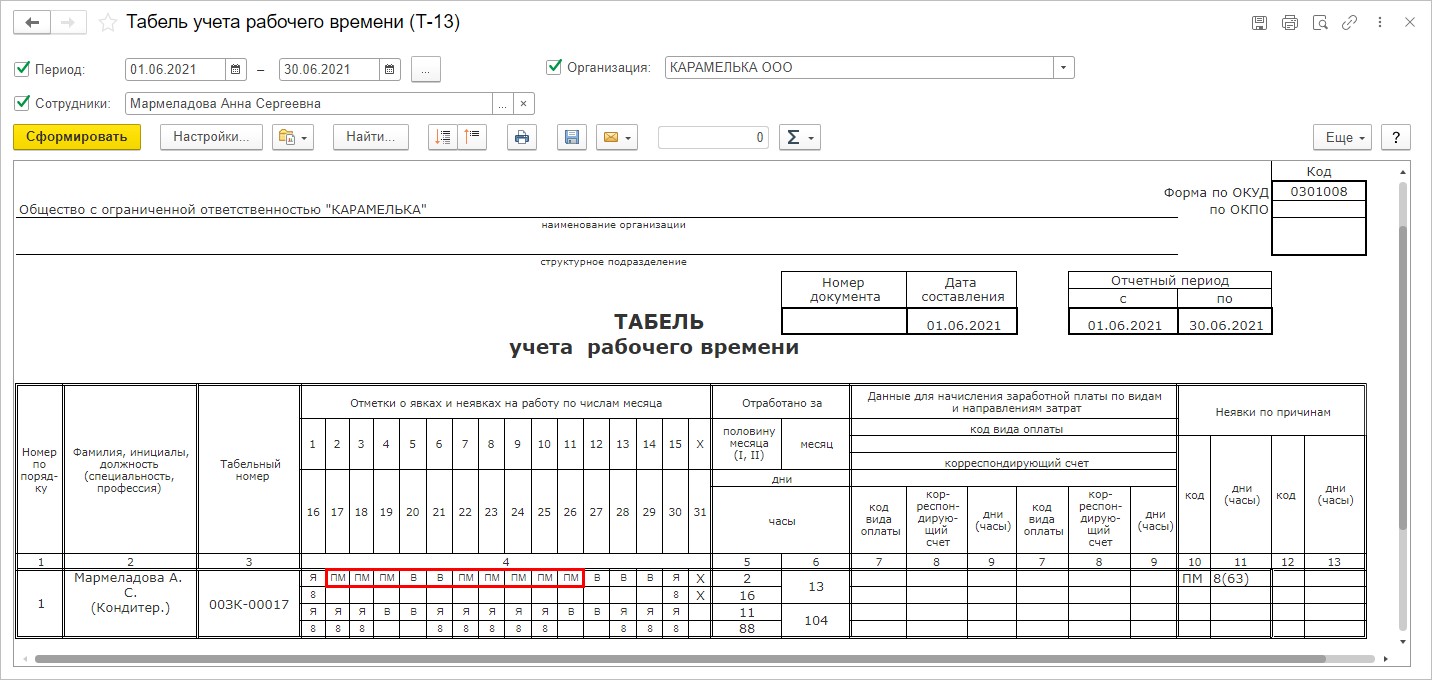Image resolution: width=1432 pixels, height=680 pixels.
Task: Save the report using the toolbar floppy icon
Action: [x=572, y=138]
